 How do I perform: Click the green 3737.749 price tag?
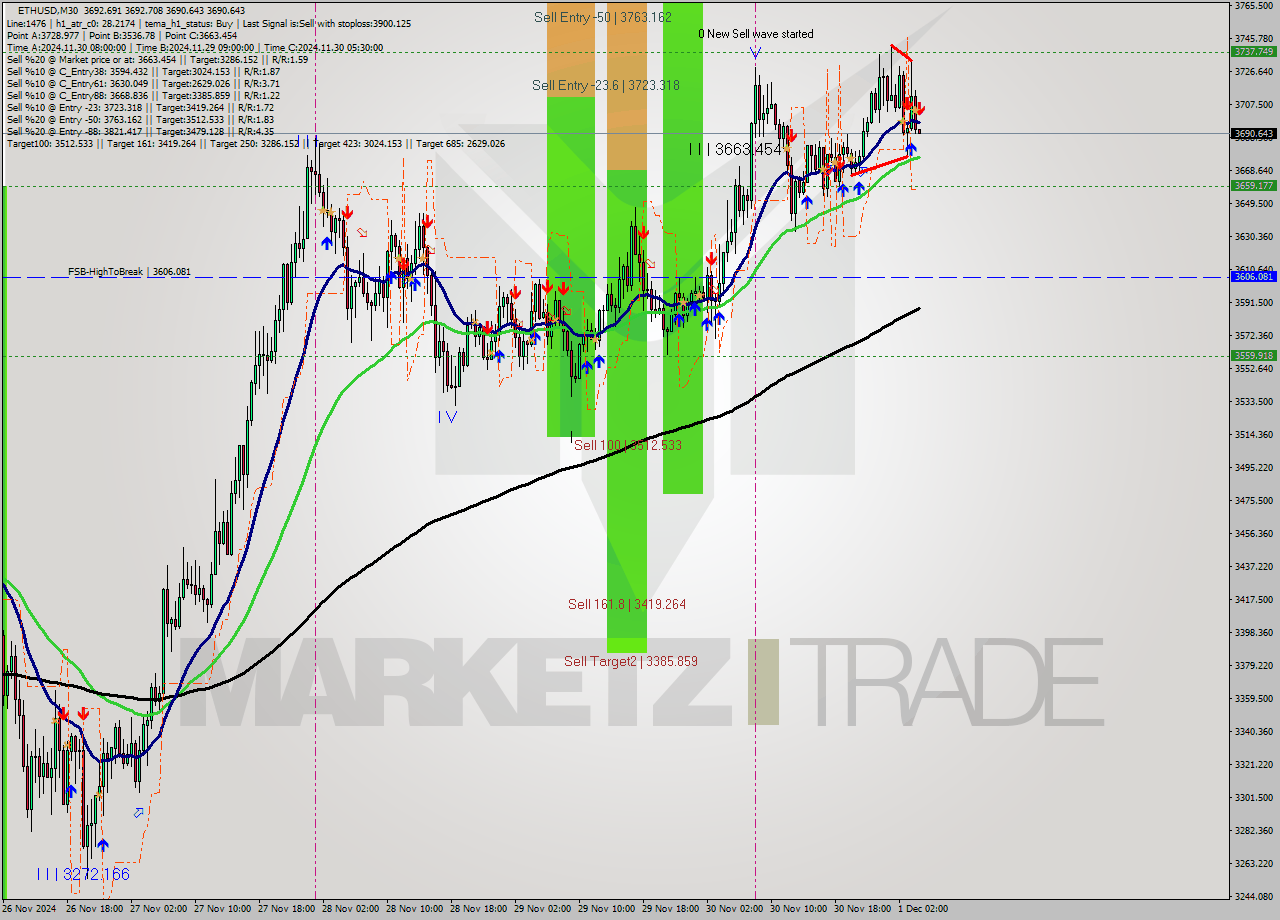1253,51
